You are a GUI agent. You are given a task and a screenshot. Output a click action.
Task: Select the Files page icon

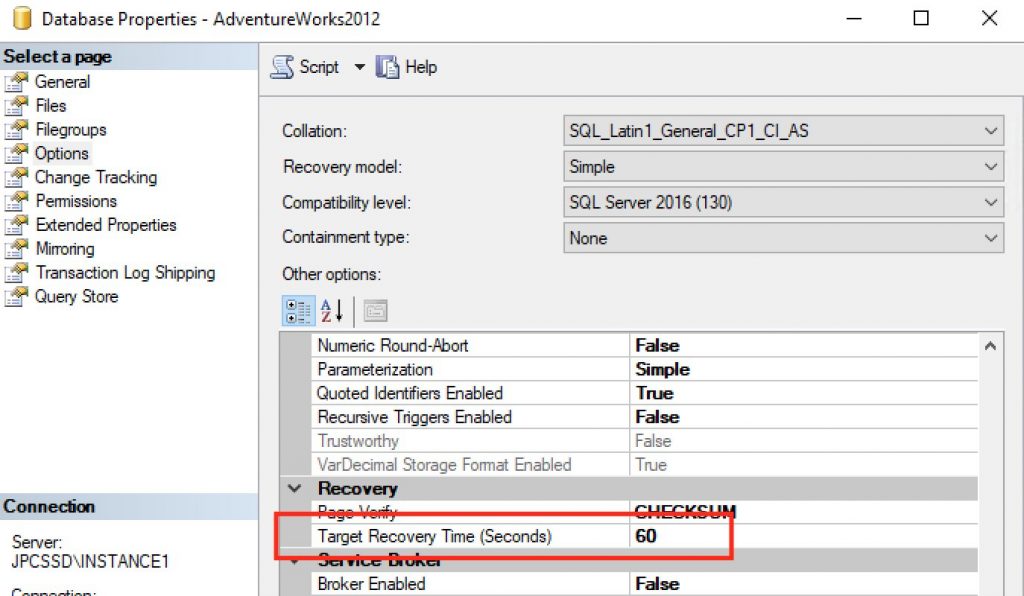(x=51, y=105)
